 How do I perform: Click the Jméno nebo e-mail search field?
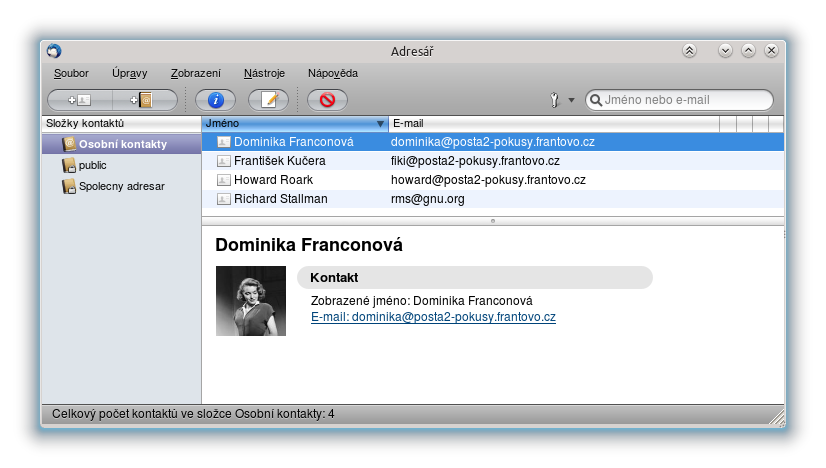(x=685, y=100)
